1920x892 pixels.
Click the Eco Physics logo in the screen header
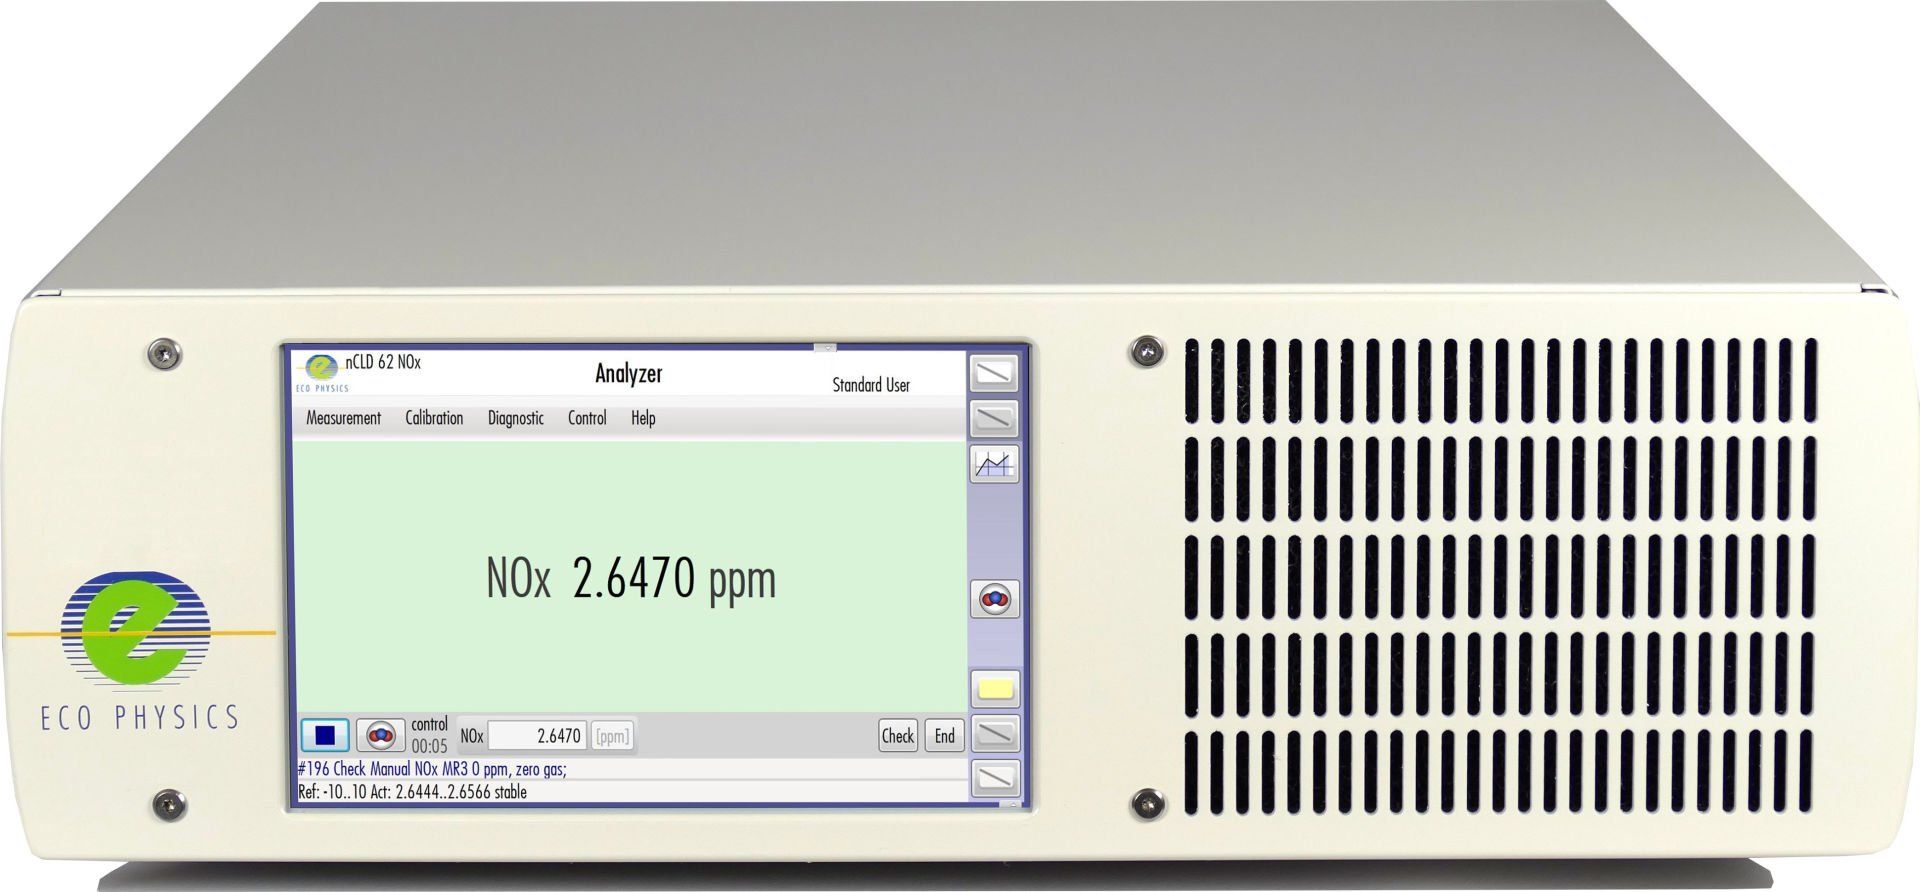322,372
